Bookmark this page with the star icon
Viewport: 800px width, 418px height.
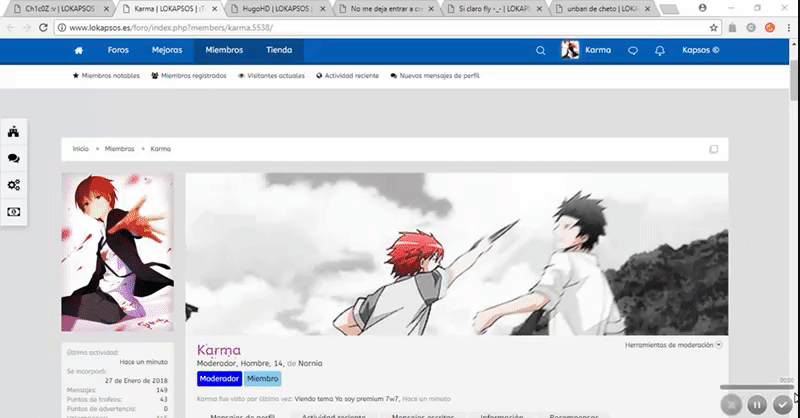pyautogui.click(x=714, y=27)
